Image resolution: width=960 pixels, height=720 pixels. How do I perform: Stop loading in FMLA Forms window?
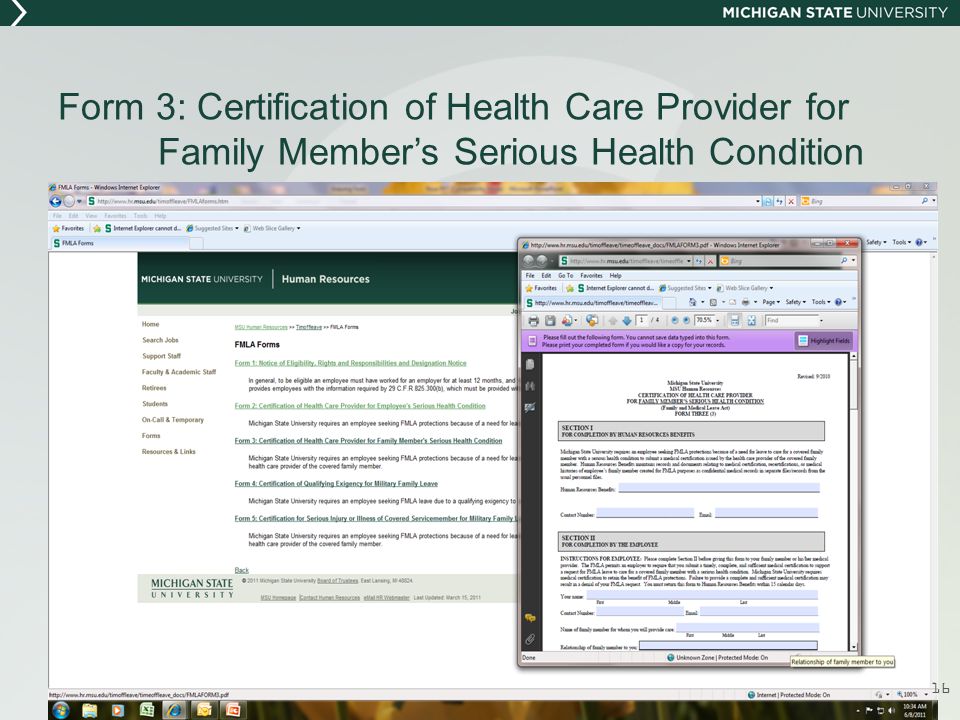[791, 201]
